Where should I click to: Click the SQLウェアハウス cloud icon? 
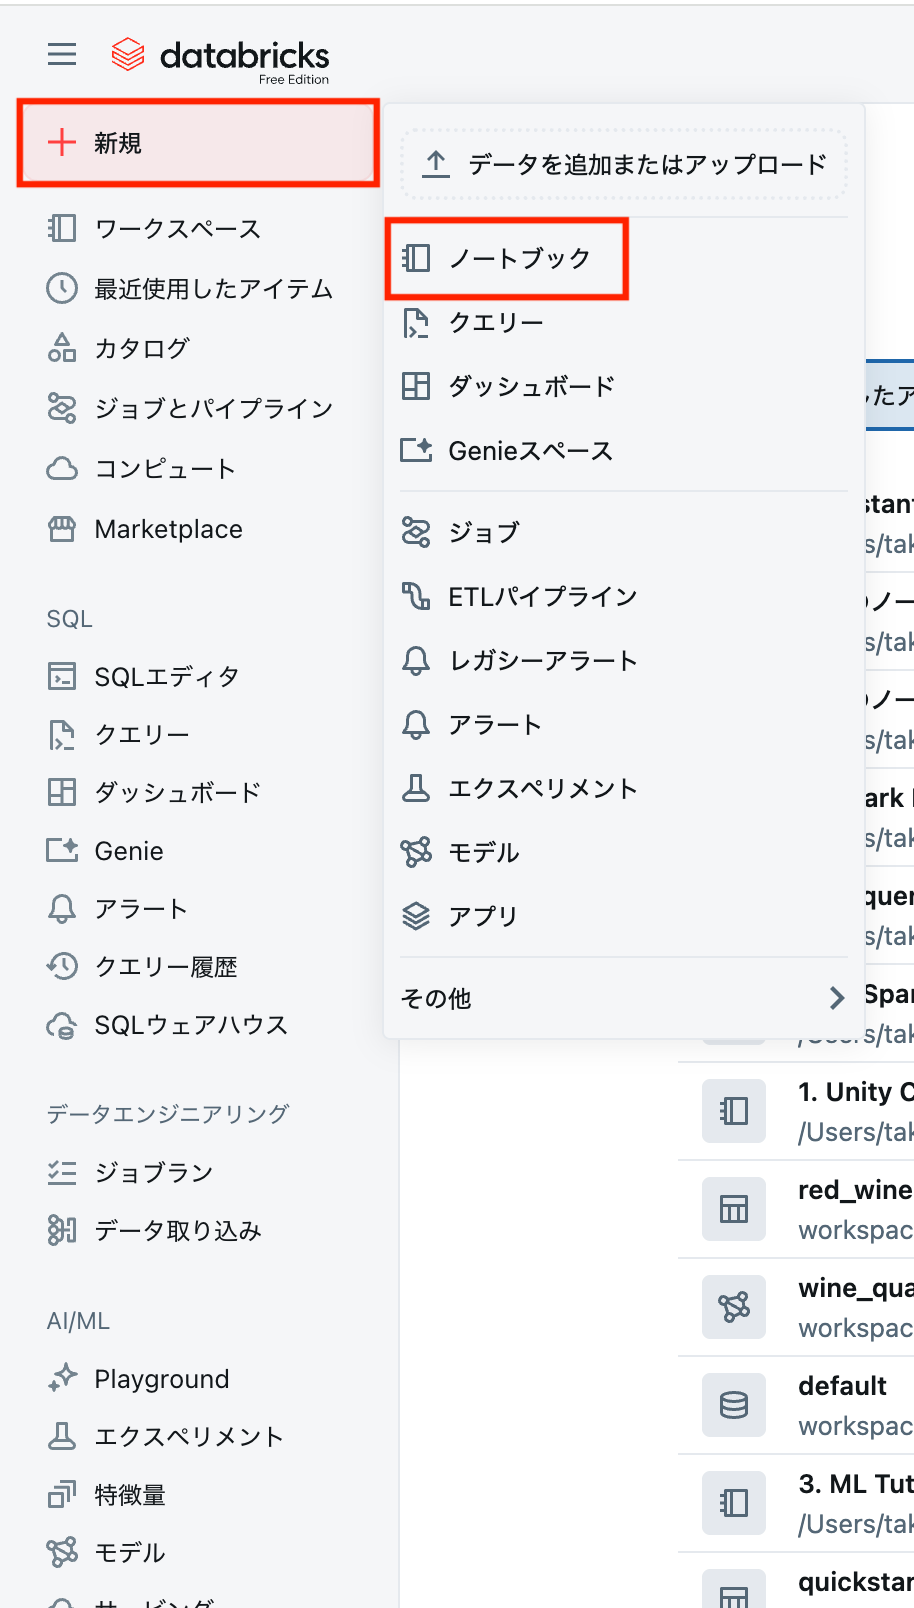pyautogui.click(x=62, y=1025)
